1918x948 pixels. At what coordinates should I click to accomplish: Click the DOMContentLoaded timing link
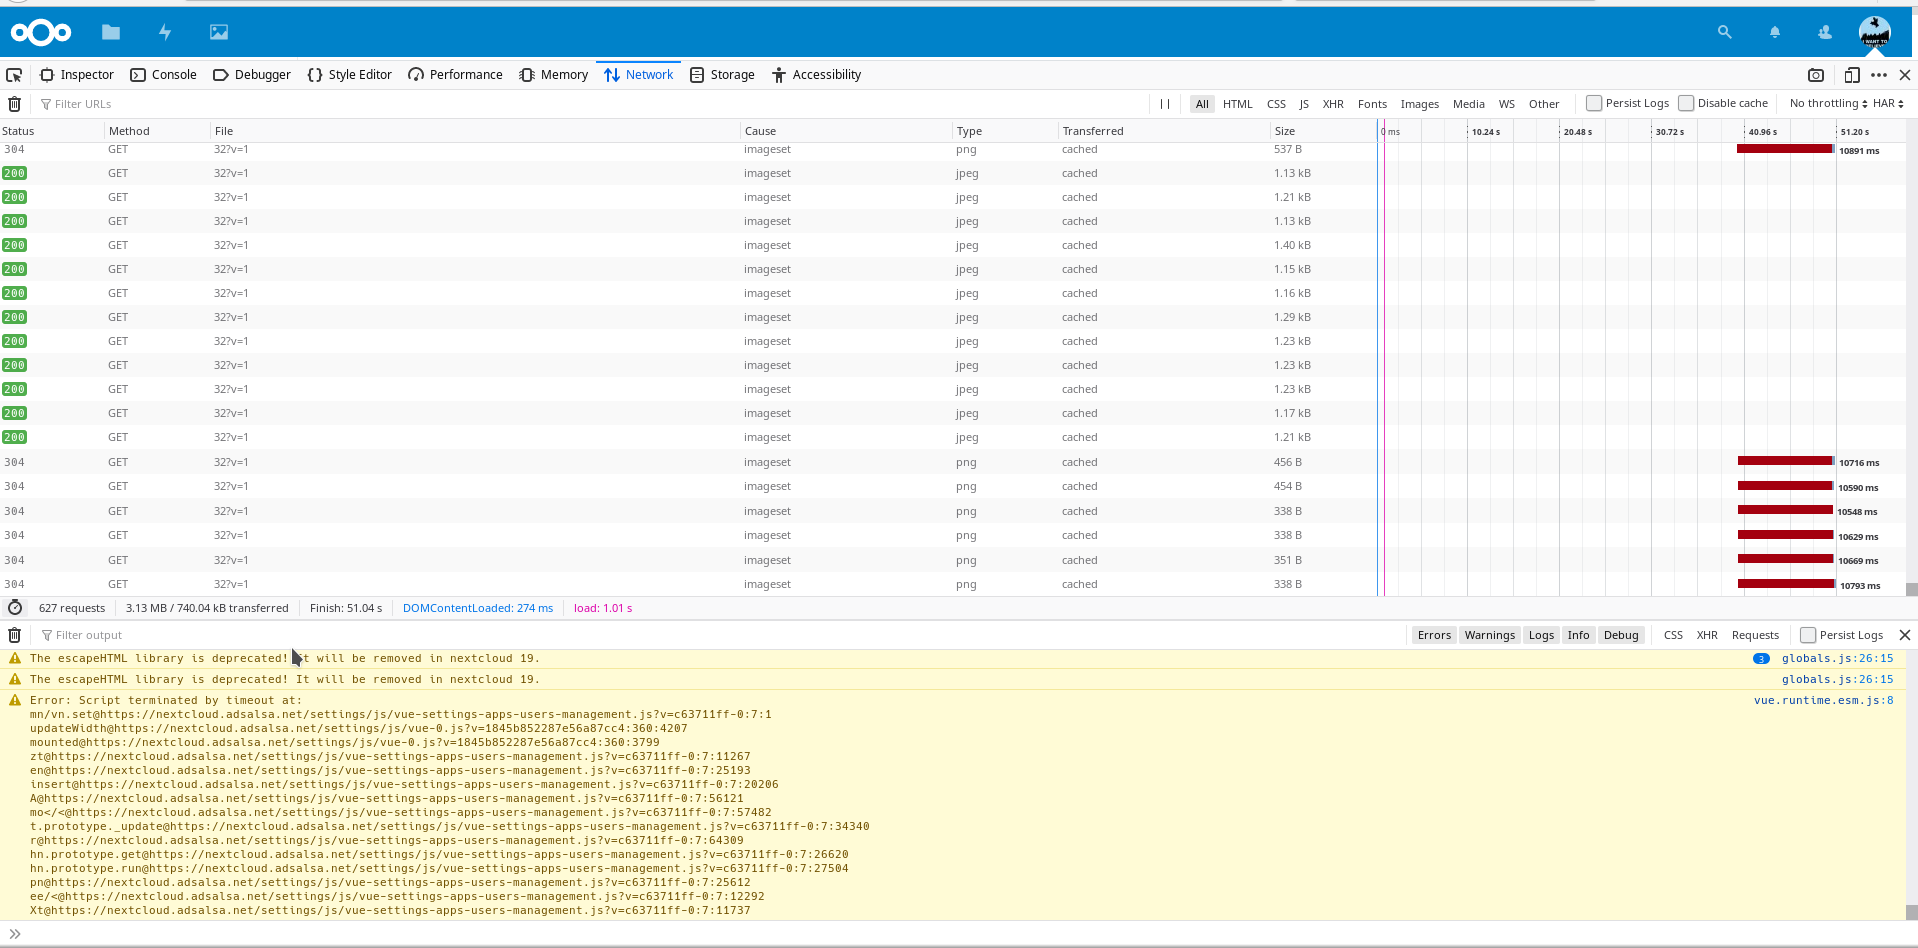tap(477, 607)
